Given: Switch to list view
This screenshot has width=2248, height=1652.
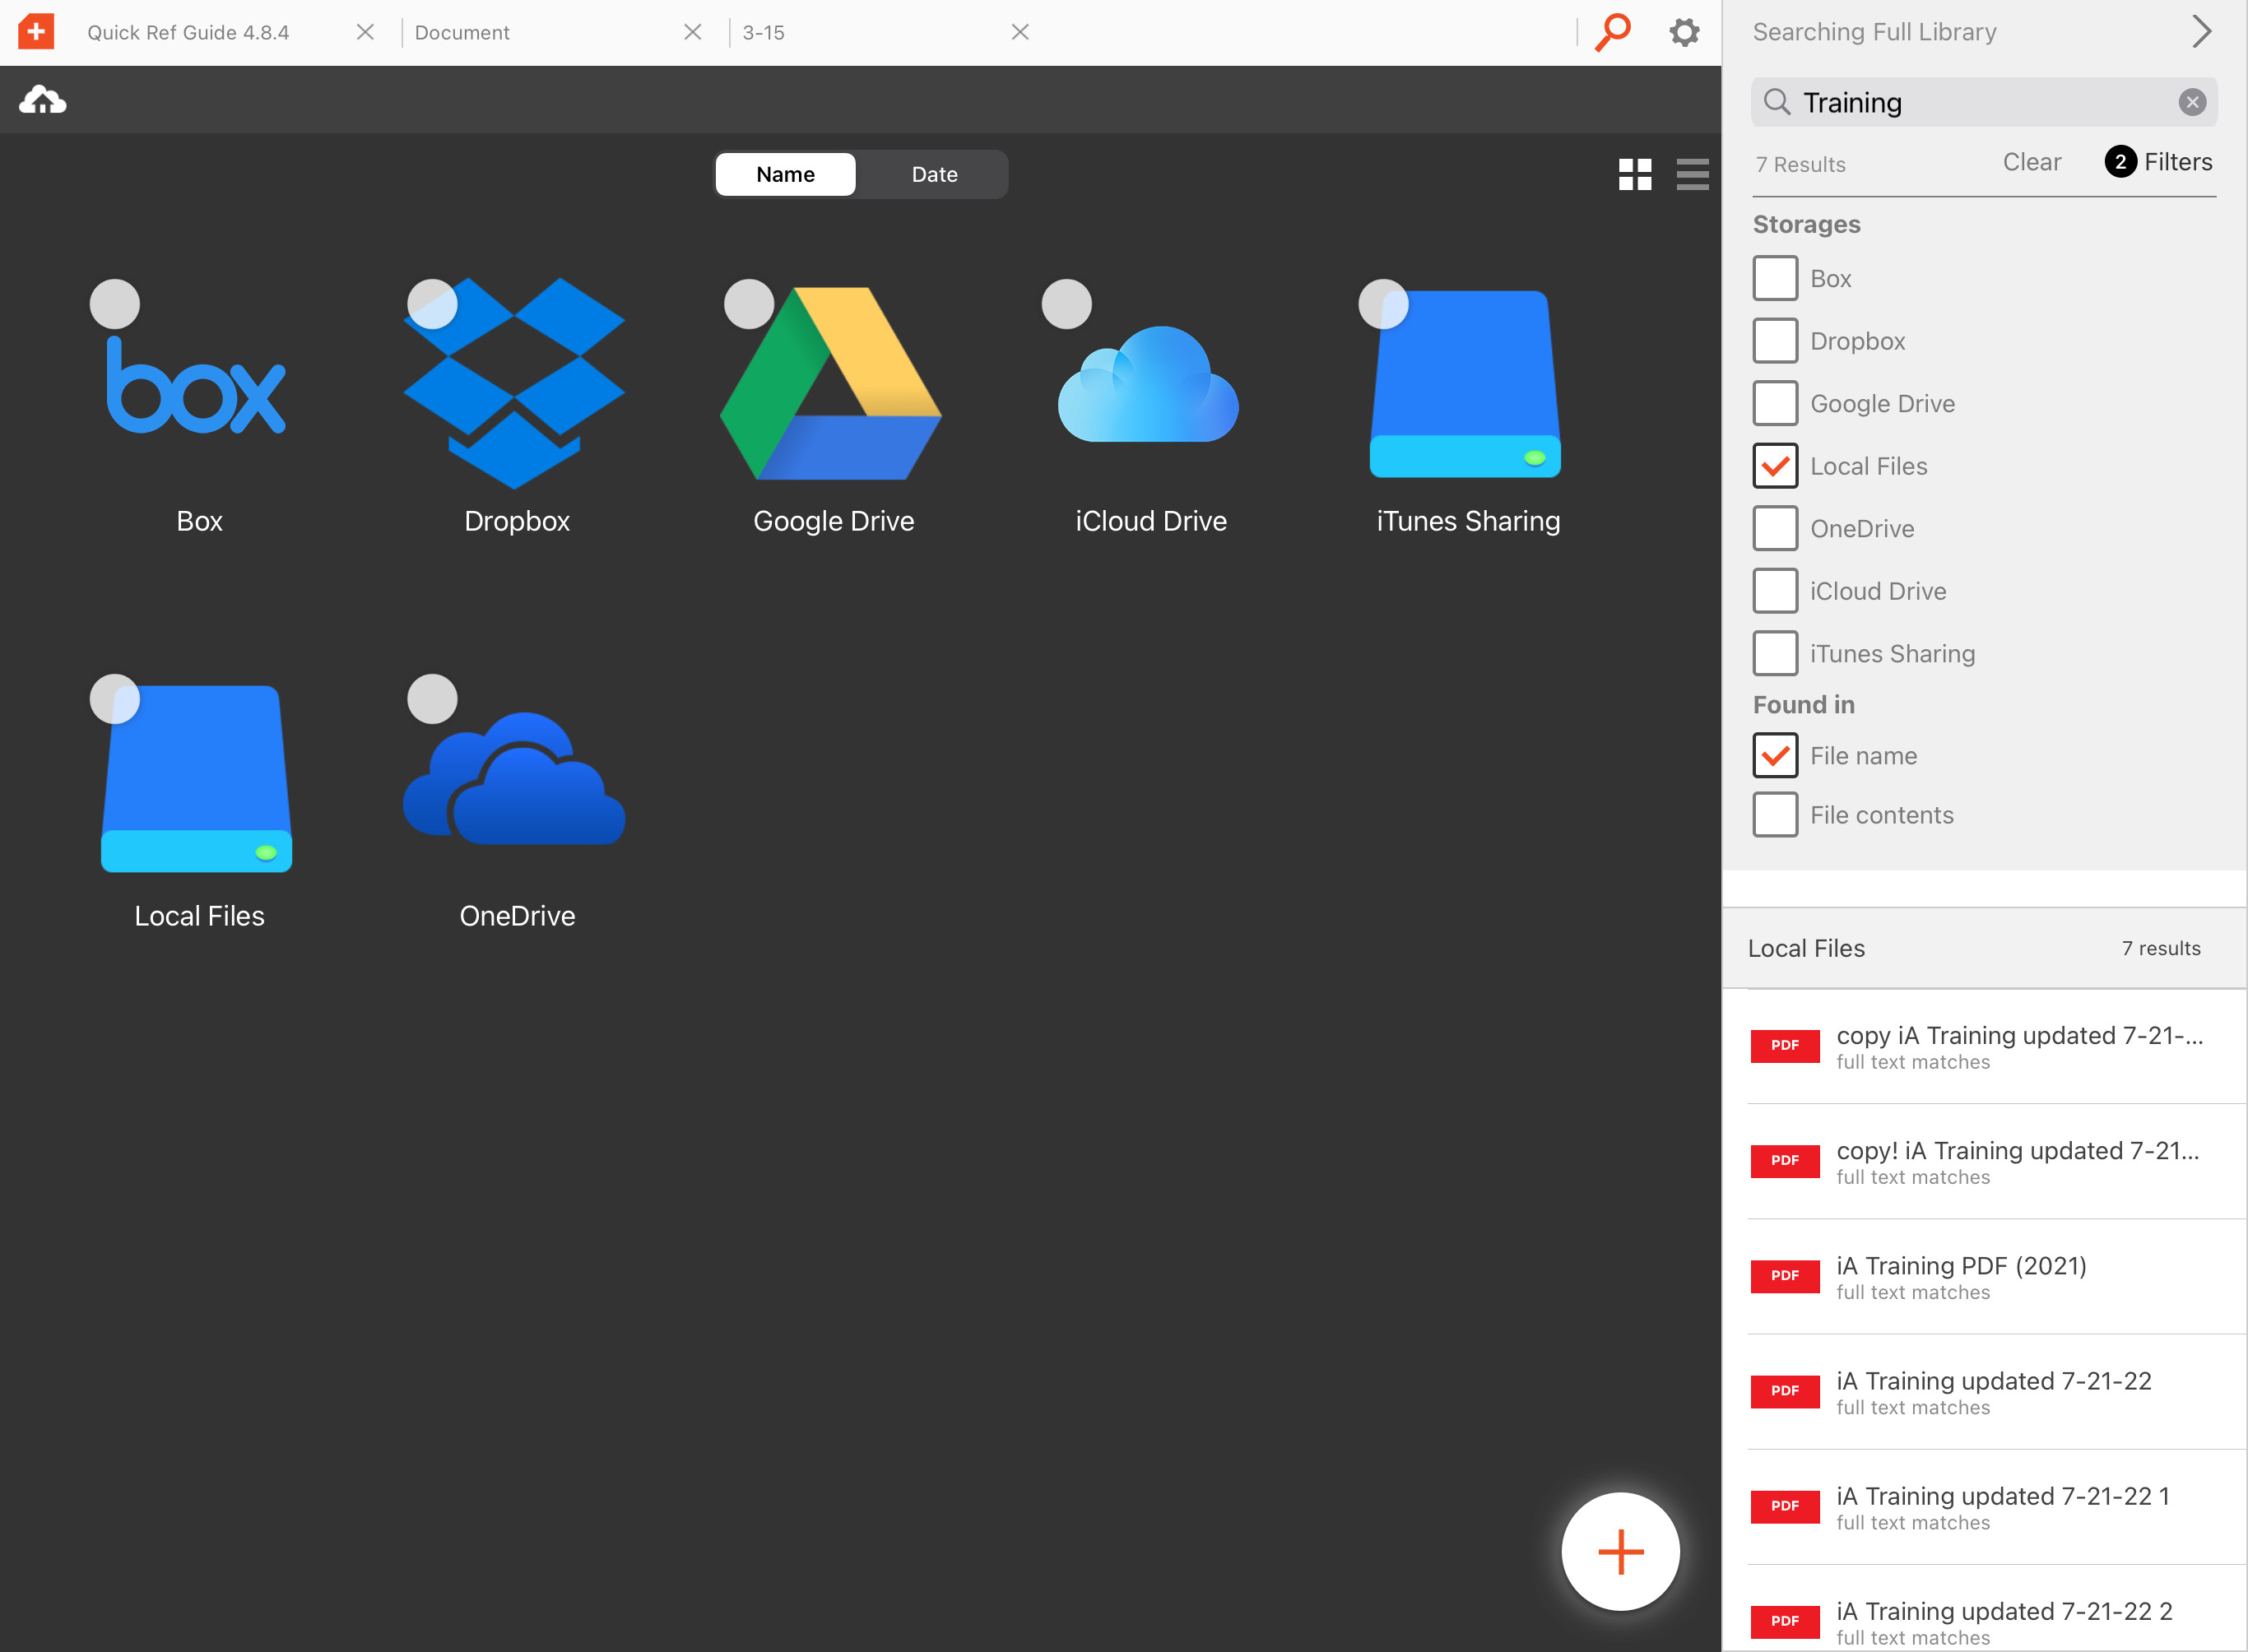Looking at the screenshot, I should (1693, 174).
